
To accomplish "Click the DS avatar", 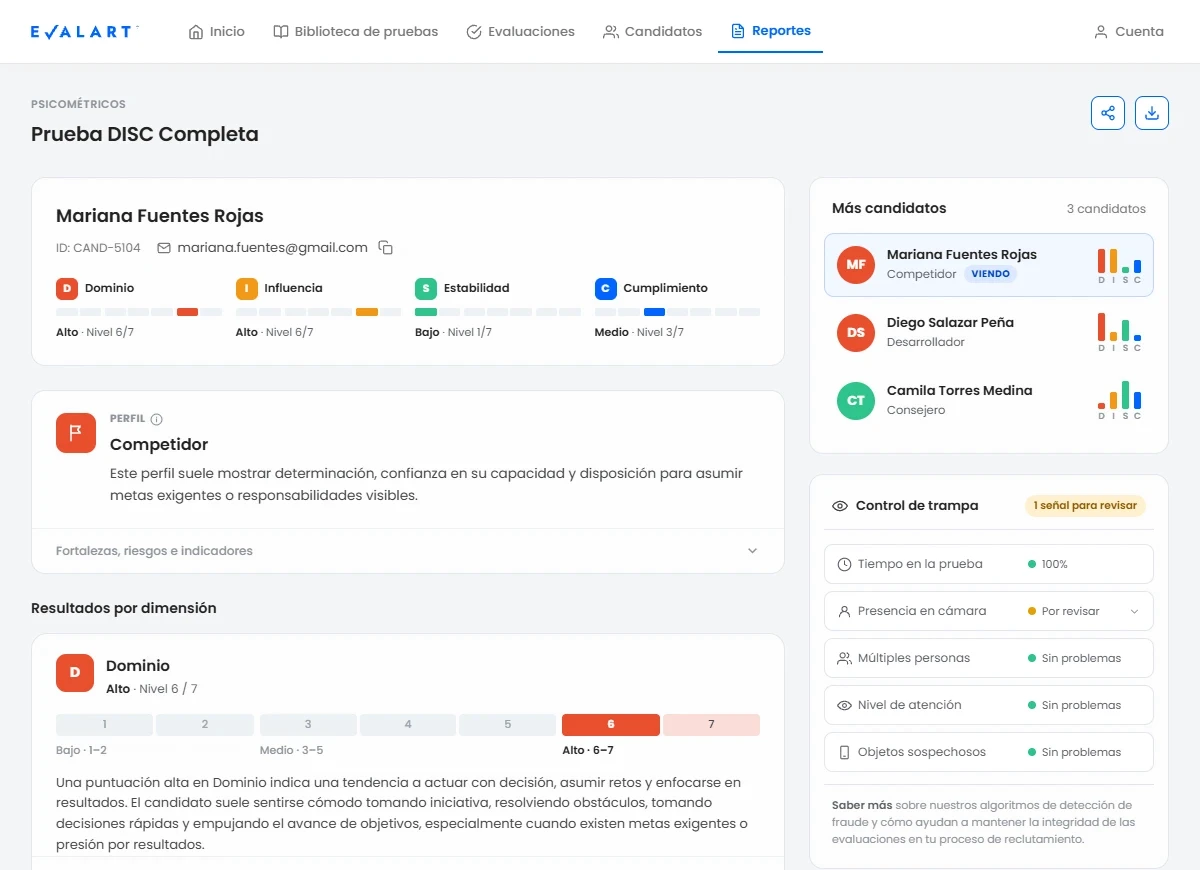I will 856,332.
